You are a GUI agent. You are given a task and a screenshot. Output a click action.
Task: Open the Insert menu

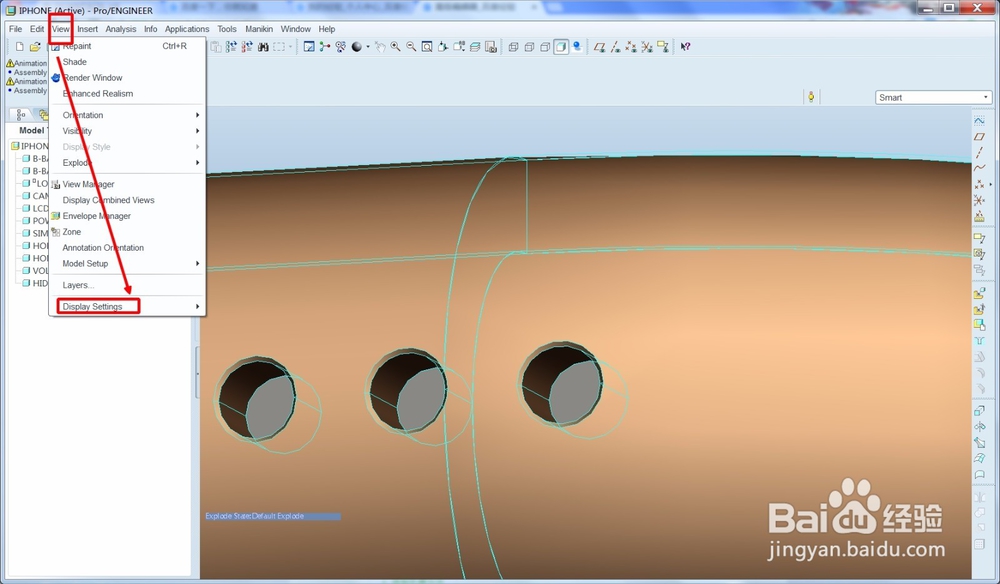87,29
